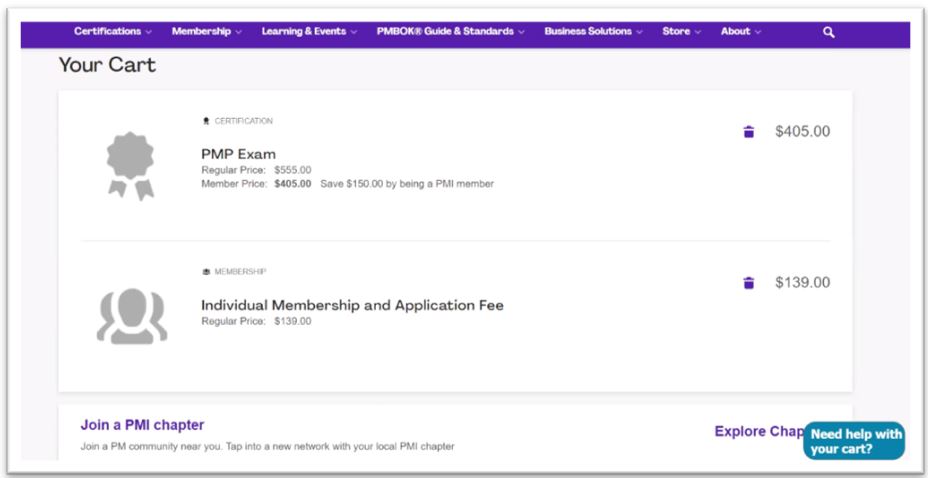Open PMBOK® Guide & Standards nav item
This screenshot has height=478, width=928.
click(x=445, y=31)
